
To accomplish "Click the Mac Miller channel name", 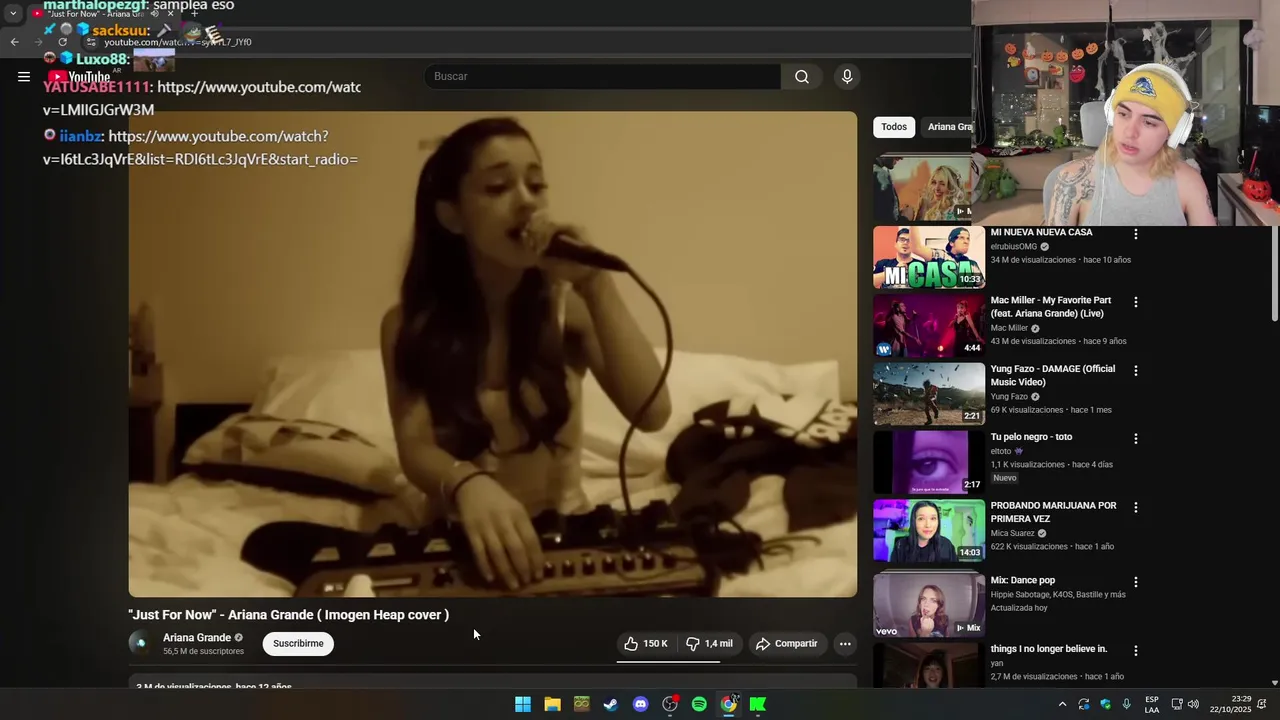I will pos(1009,328).
